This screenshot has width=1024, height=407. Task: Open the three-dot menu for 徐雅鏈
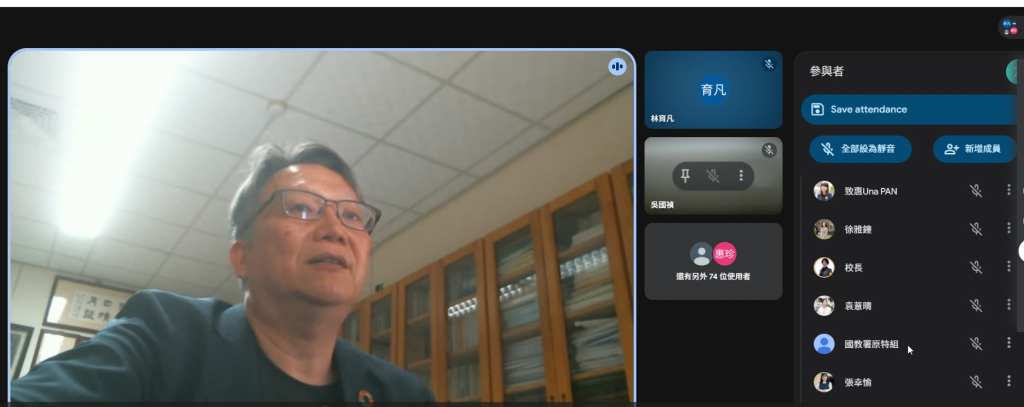pos(1008,229)
